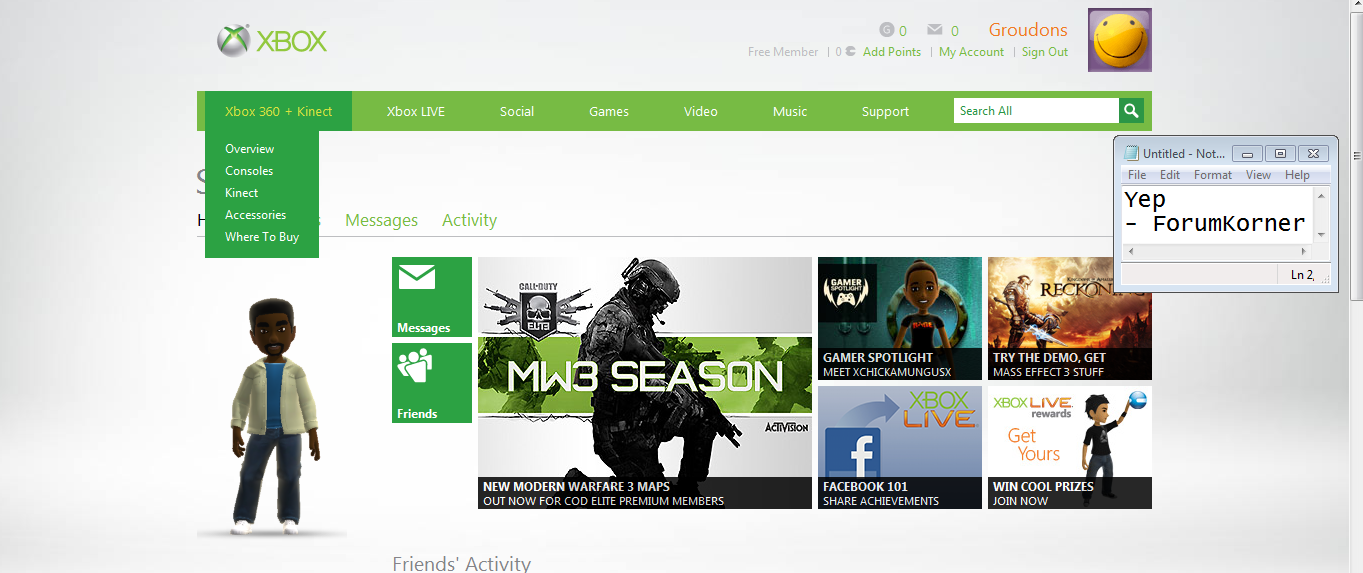The height and width of the screenshot is (573, 1363).
Task: Open the Music nav menu
Action: pyautogui.click(x=790, y=111)
